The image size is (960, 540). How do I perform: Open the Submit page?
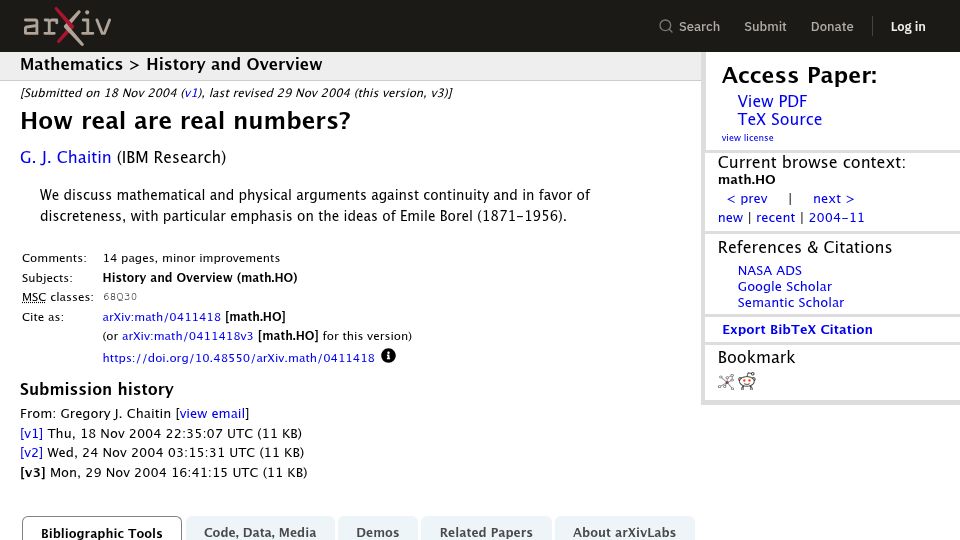(765, 26)
